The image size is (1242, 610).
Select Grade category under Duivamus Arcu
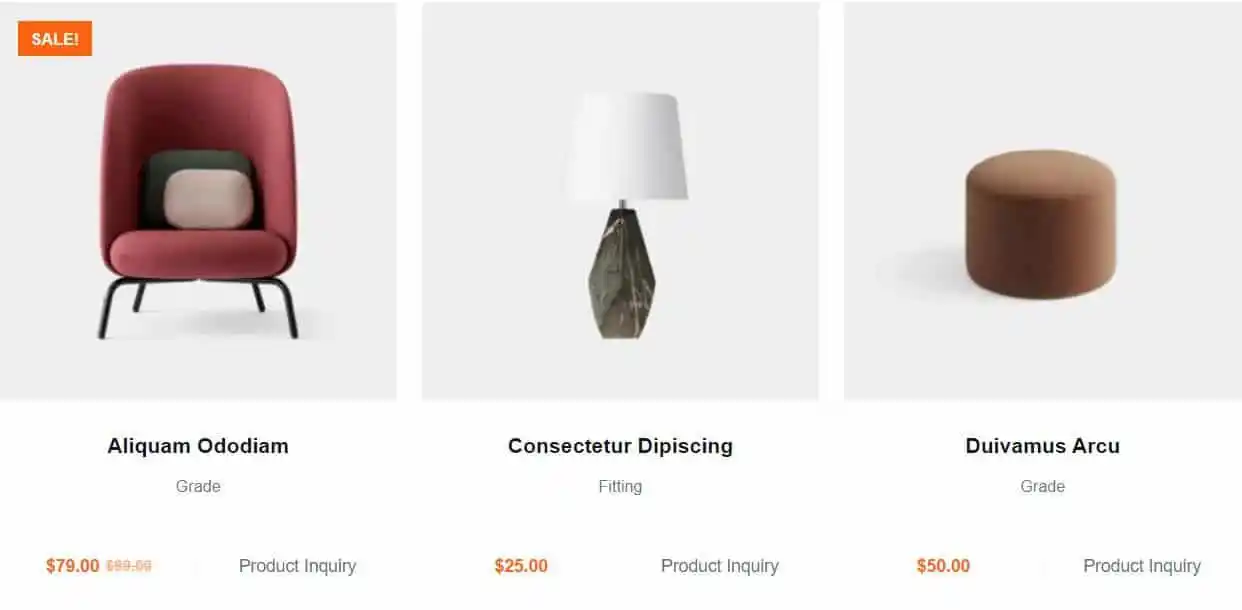pyautogui.click(x=1043, y=487)
